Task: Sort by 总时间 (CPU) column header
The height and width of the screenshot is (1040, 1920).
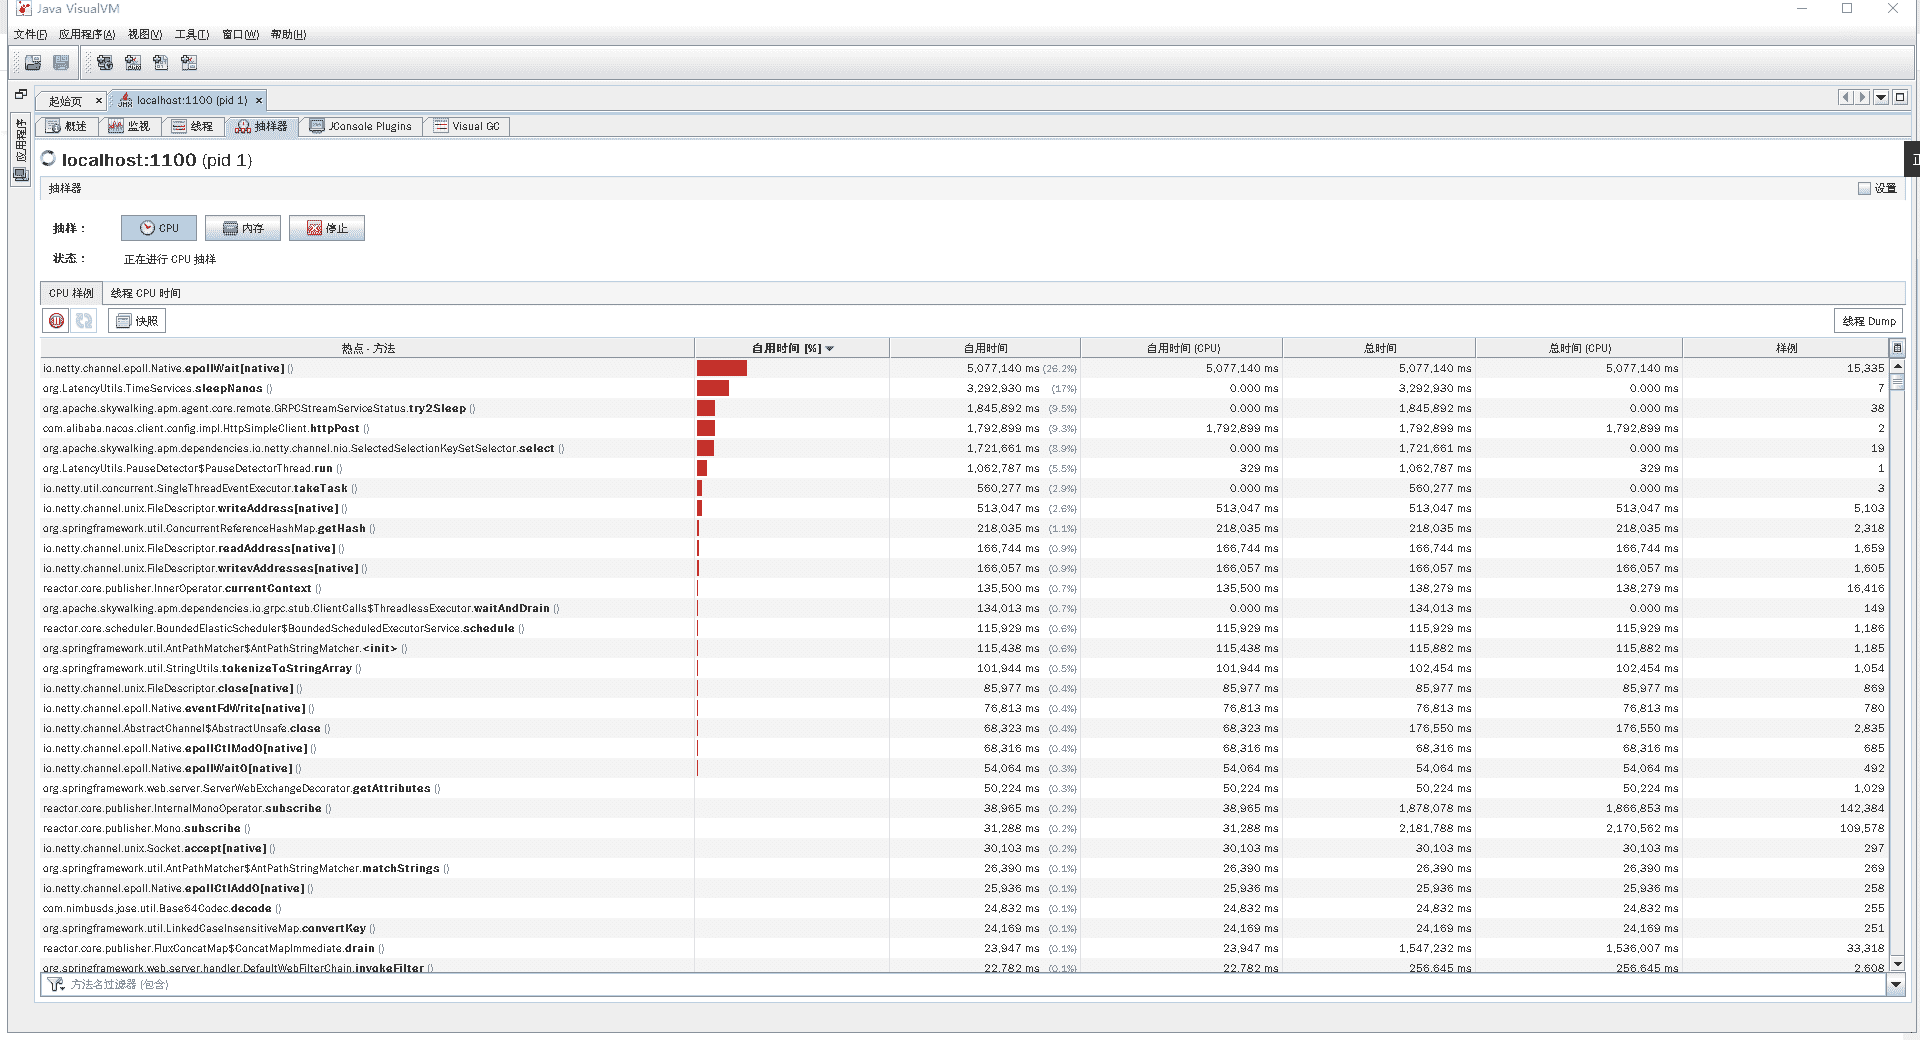Action: tap(1579, 348)
